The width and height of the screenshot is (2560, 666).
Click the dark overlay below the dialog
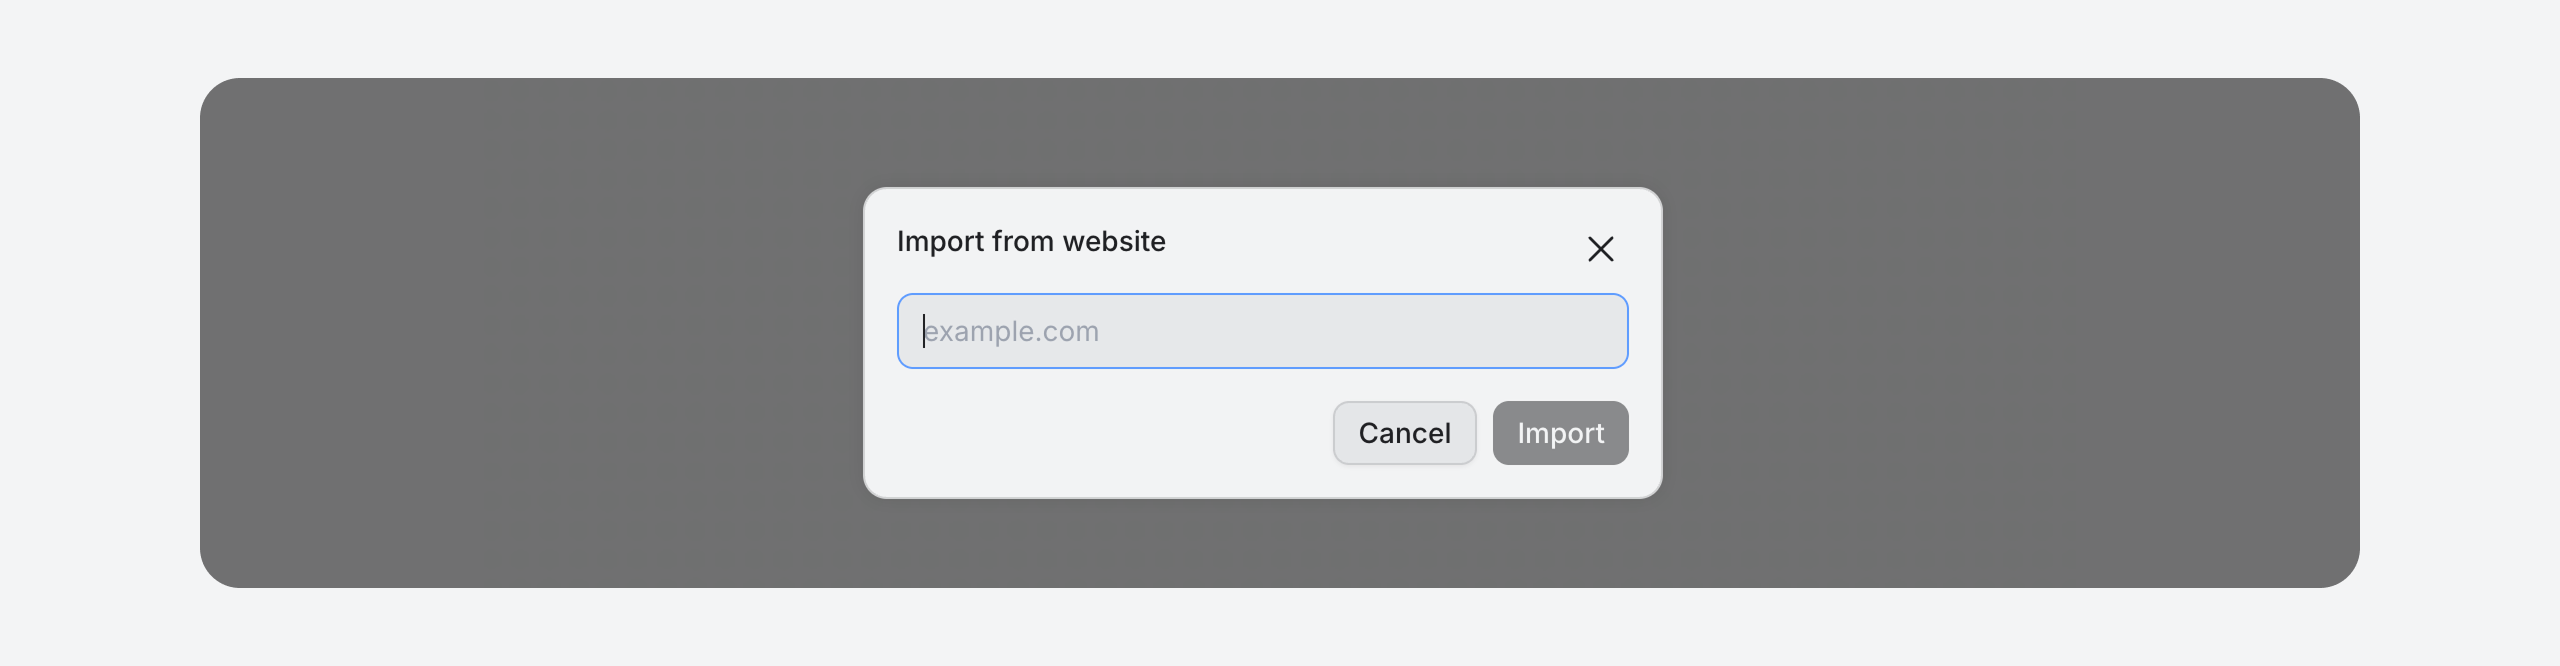click(1262, 543)
